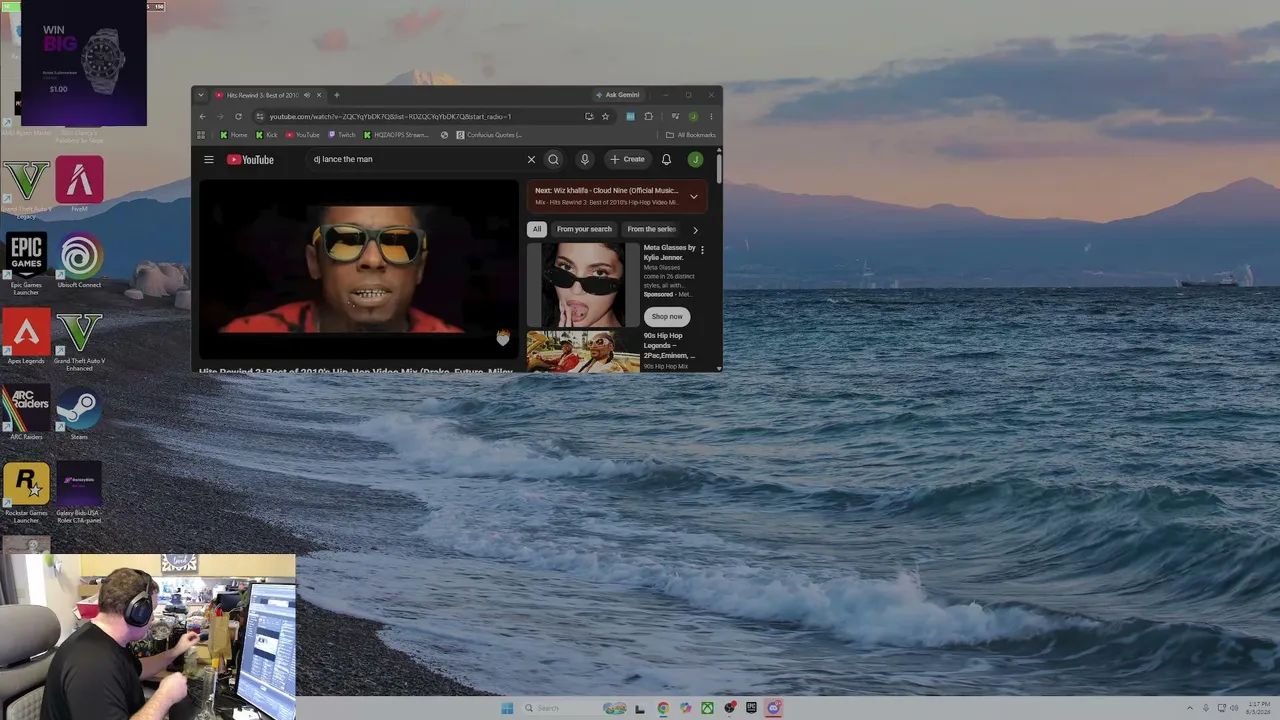Open the Apex Legends desktop shortcut

(26, 338)
